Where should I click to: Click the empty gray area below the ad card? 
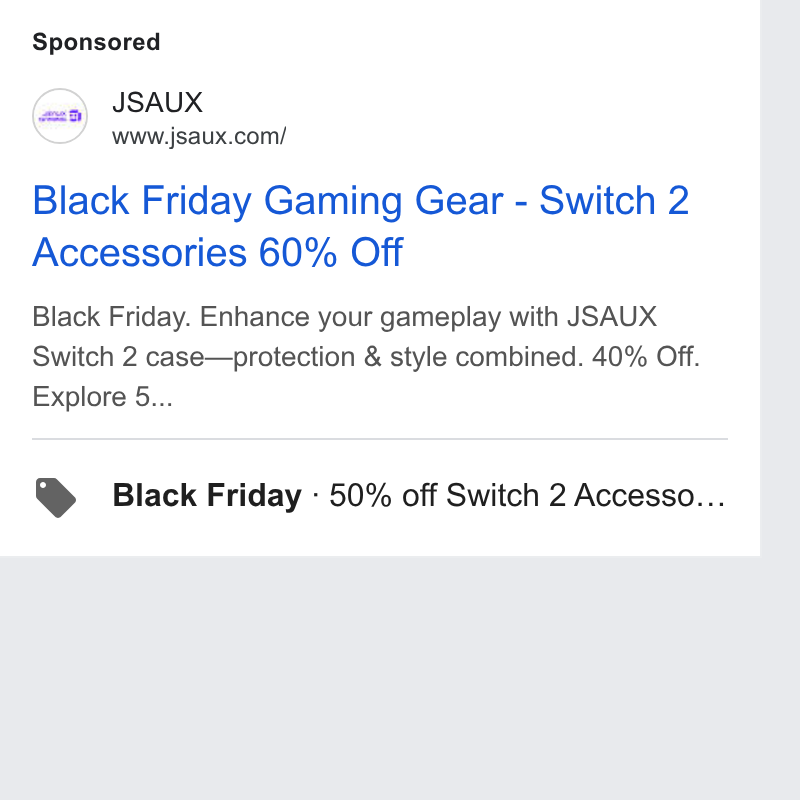(380, 678)
